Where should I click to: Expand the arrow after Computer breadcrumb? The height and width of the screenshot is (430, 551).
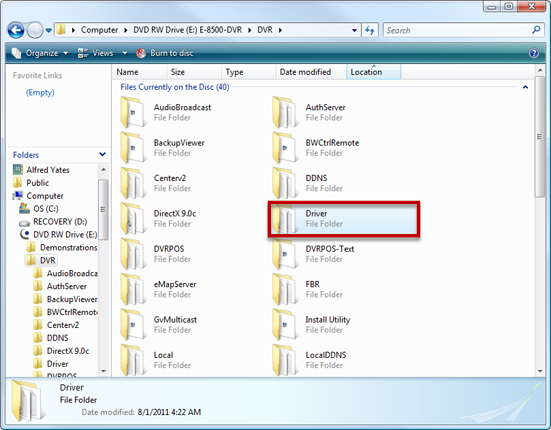[125, 30]
